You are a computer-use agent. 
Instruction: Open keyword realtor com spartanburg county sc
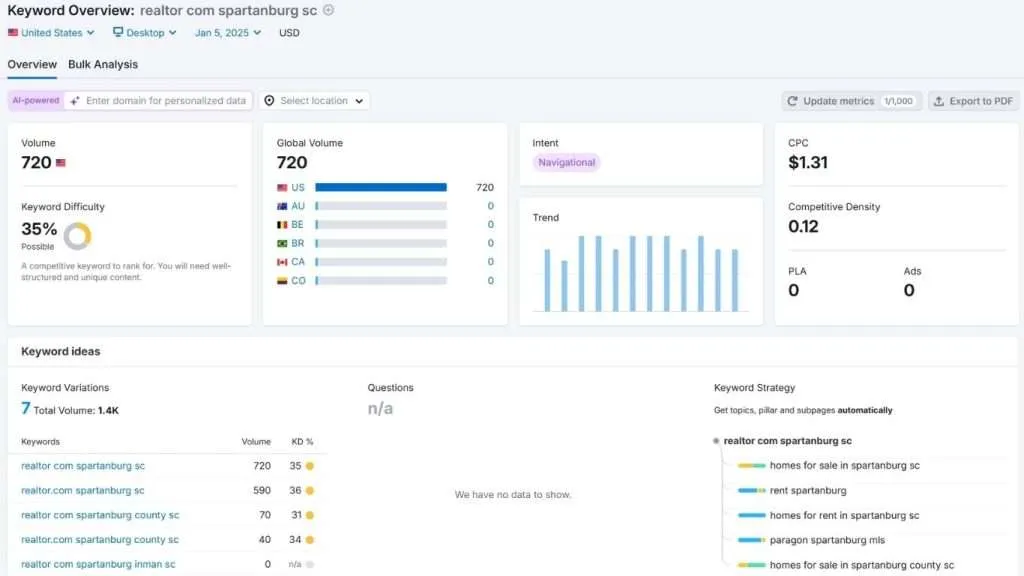(x=100, y=515)
